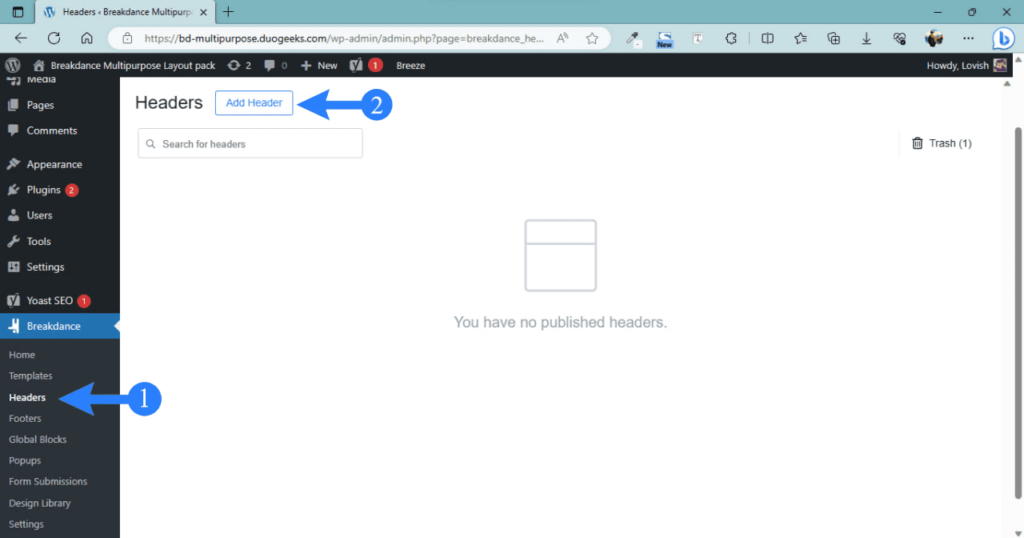Click the browser home icon

point(86,39)
